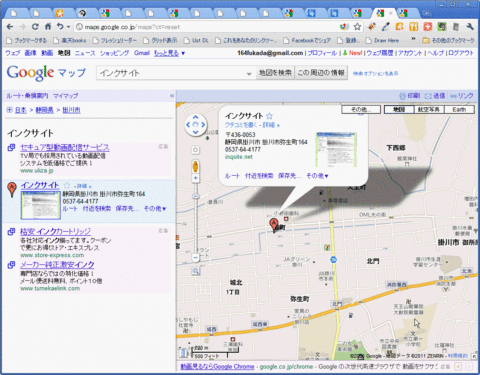Viewport: 480px width, 375px height.
Task: Open the ウェブ履歴 link
Action: tap(380, 53)
